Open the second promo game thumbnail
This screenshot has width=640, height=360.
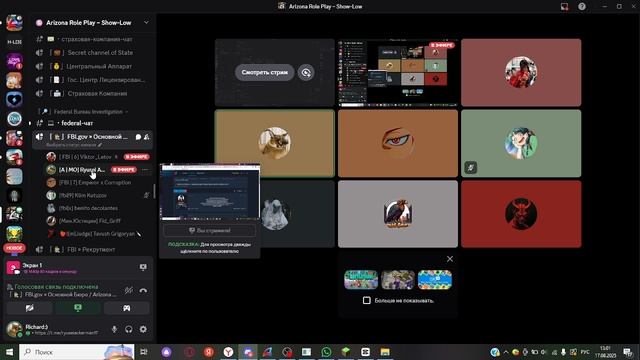pos(398,280)
